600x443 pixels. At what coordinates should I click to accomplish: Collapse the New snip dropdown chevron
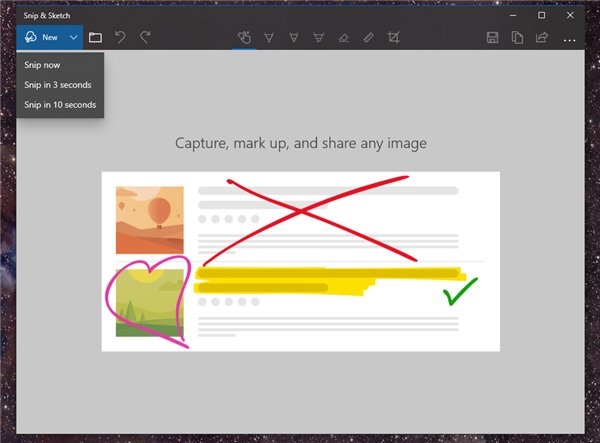[x=74, y=38]
